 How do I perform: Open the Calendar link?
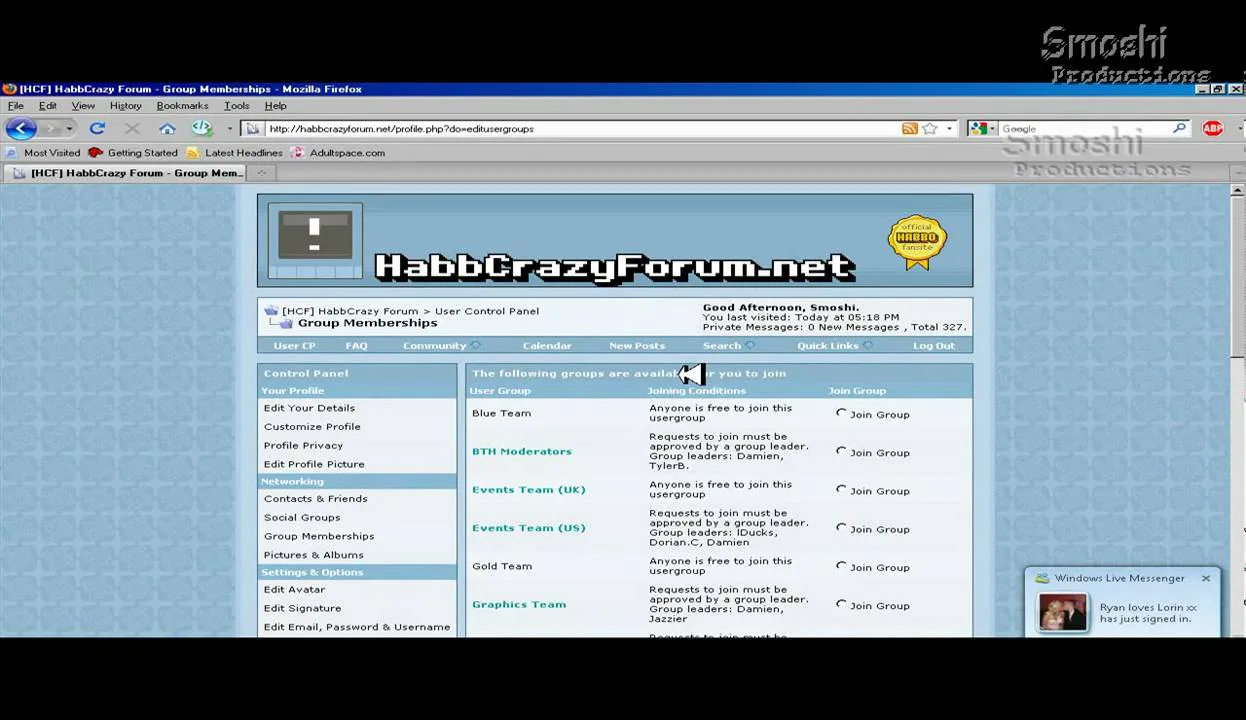547,346
